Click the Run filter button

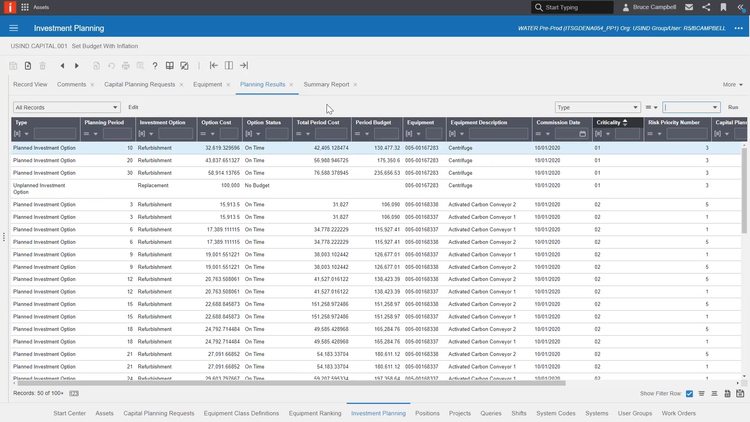pos(733,107)
